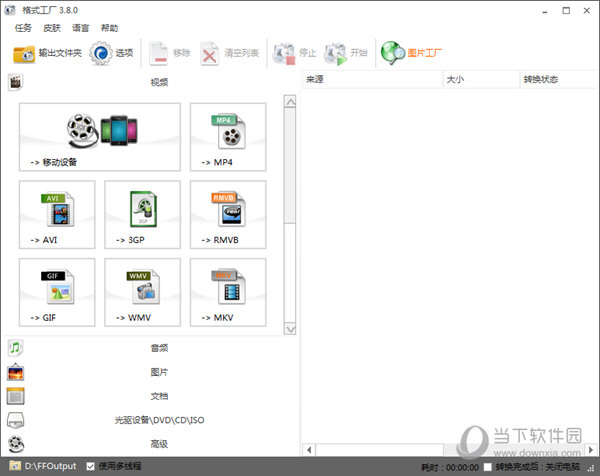Viewport: 600px width, 476px height.
Task: Click the 移除 remove toolbar button
Action: click(x=170, y=53)
